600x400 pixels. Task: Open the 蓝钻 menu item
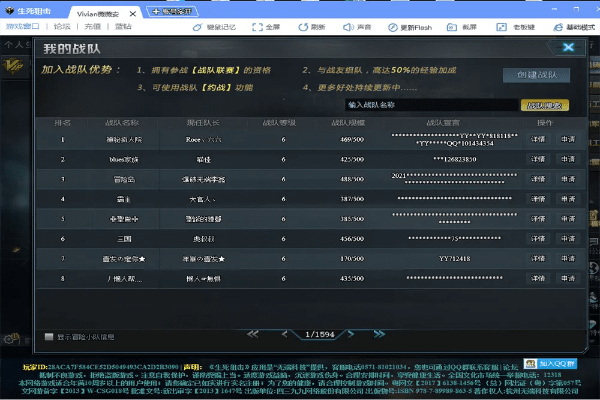(123, 26)
